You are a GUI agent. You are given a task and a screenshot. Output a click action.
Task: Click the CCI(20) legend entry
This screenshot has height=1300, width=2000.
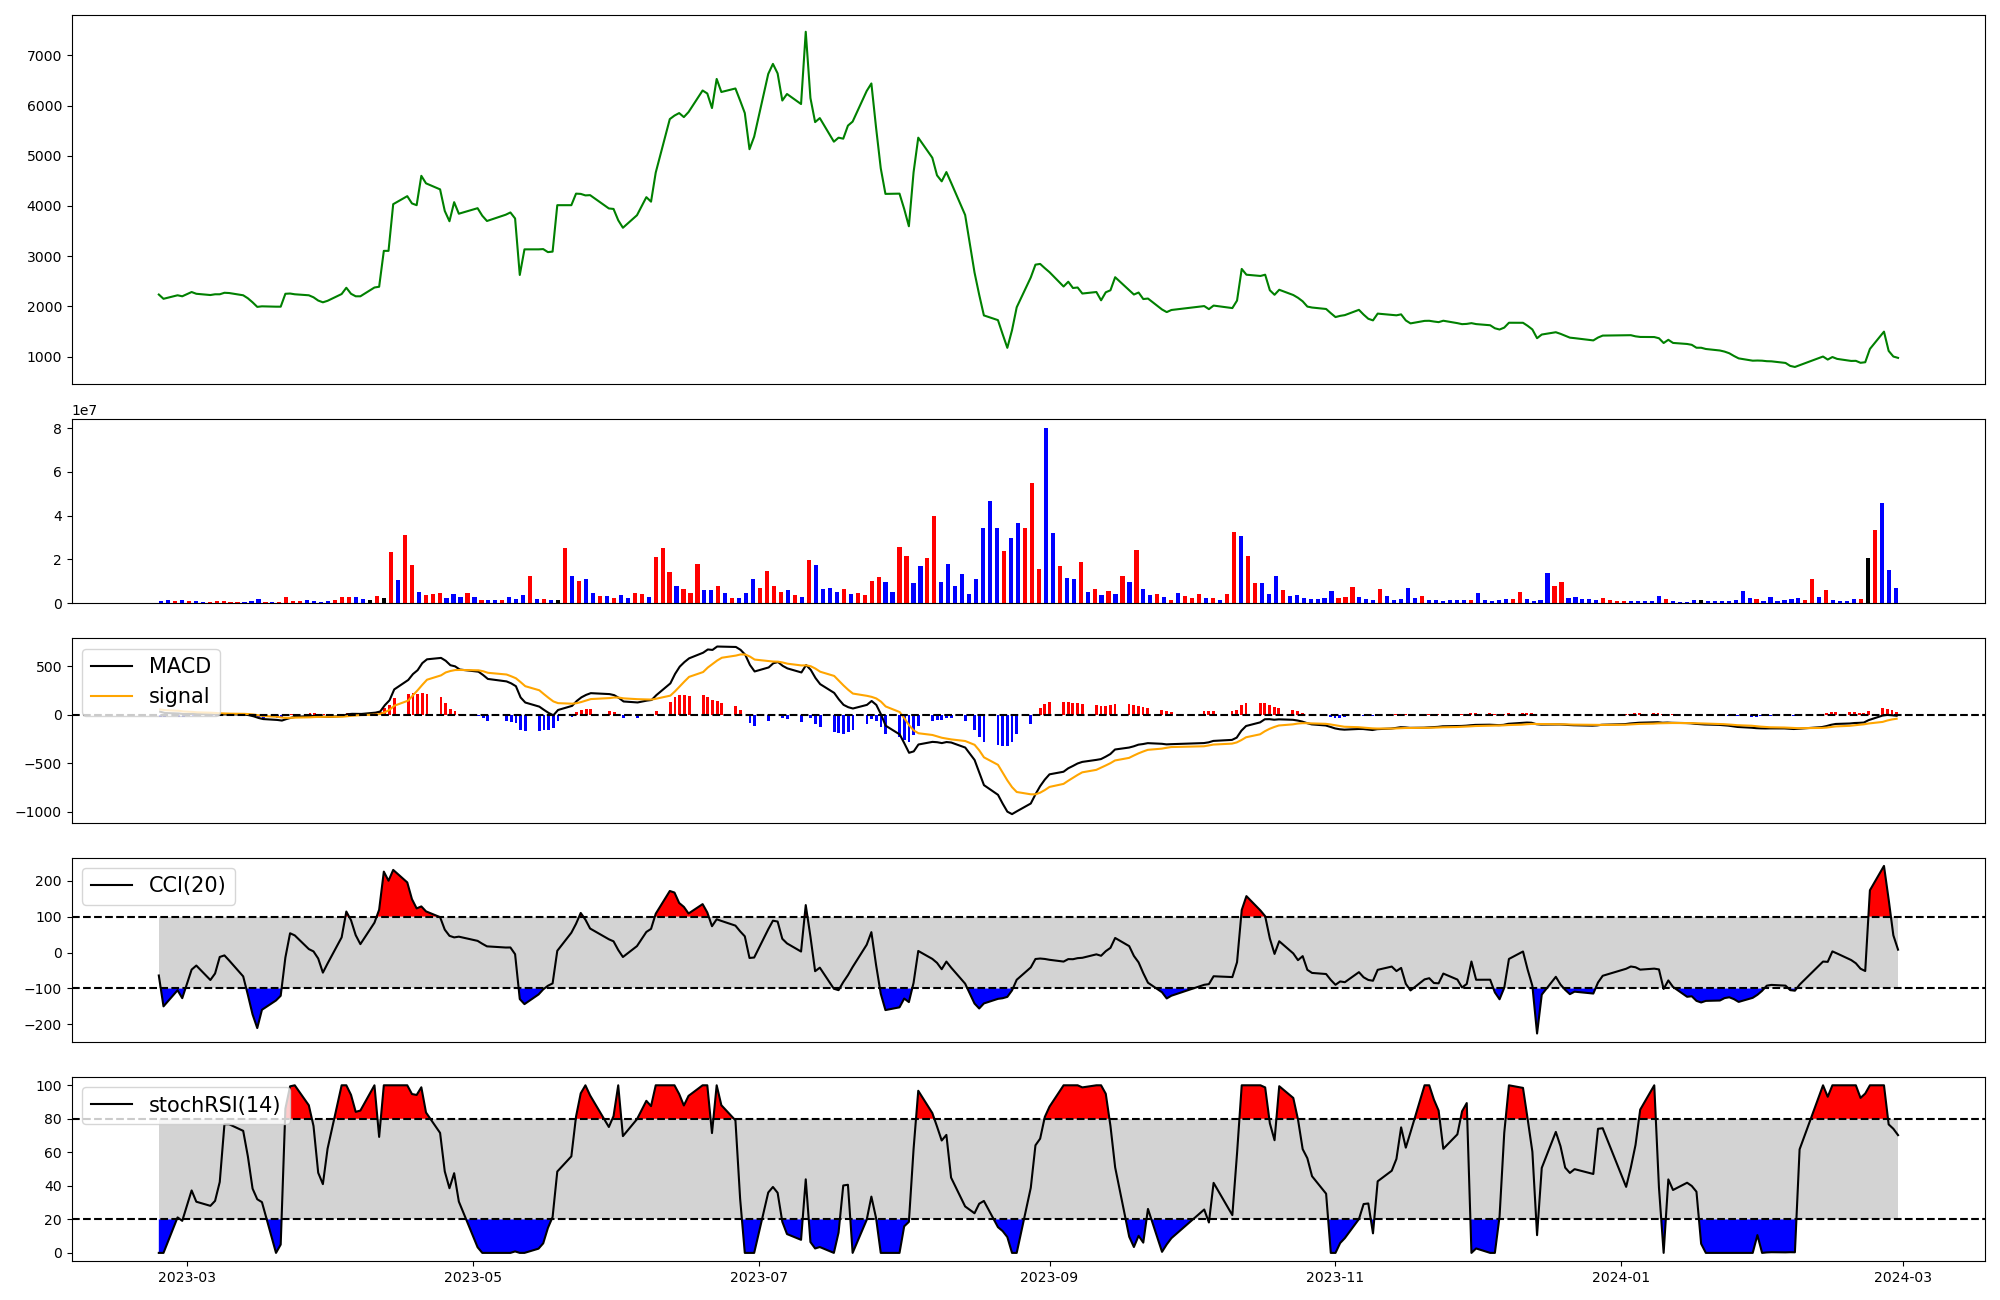pos(186,885)
